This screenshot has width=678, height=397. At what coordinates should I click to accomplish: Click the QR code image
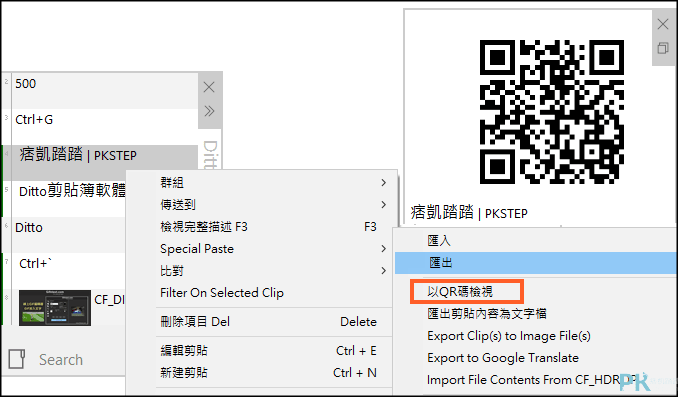pos(552,112)
